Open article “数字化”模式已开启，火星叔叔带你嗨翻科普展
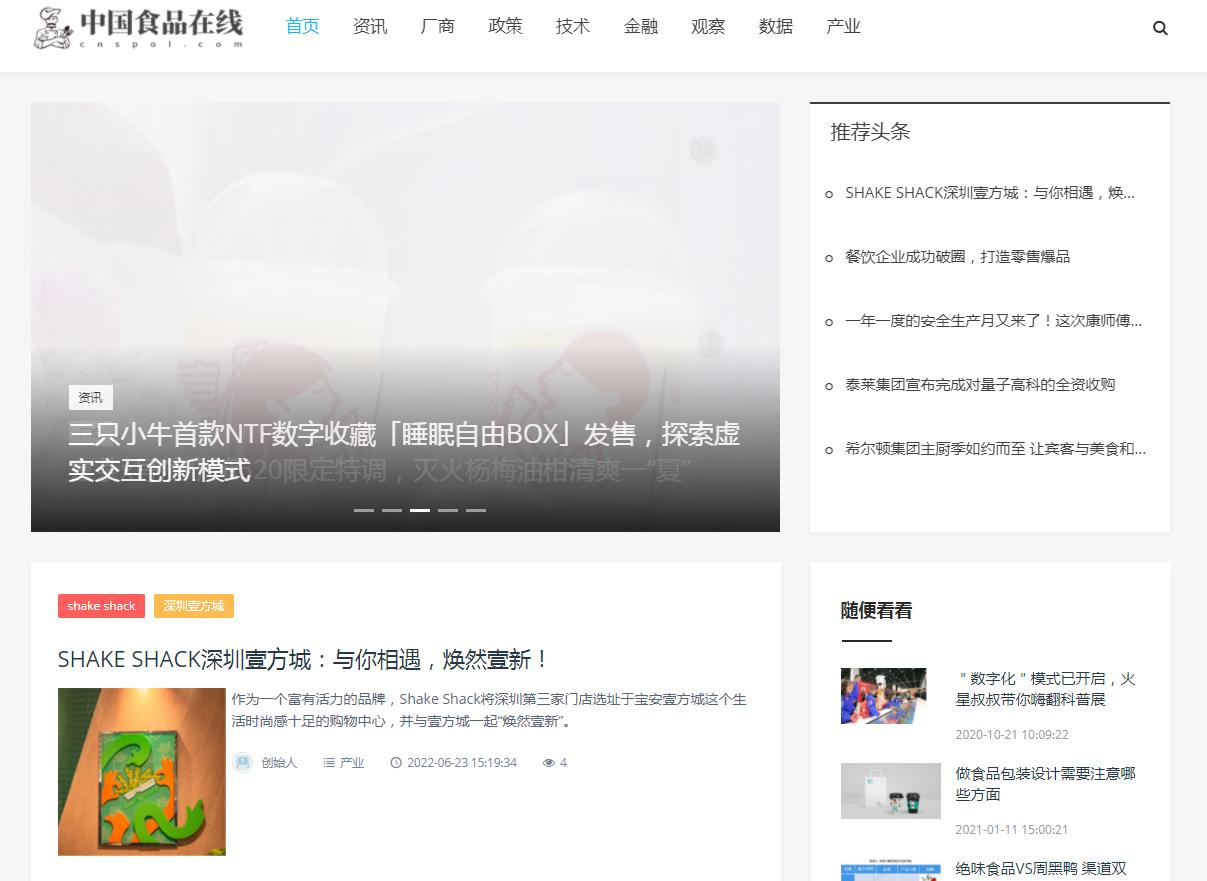The image size is (1207, 881). 1046,689
